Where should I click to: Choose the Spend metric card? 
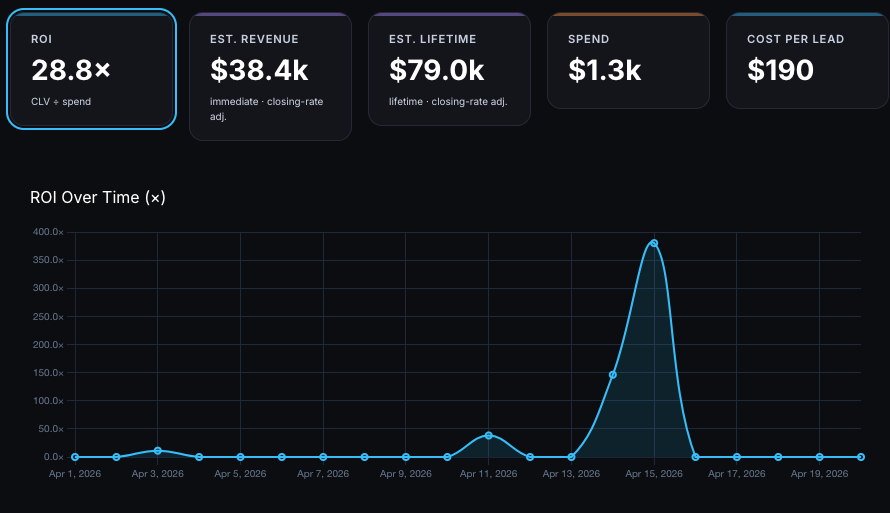[x=628, y=61]
